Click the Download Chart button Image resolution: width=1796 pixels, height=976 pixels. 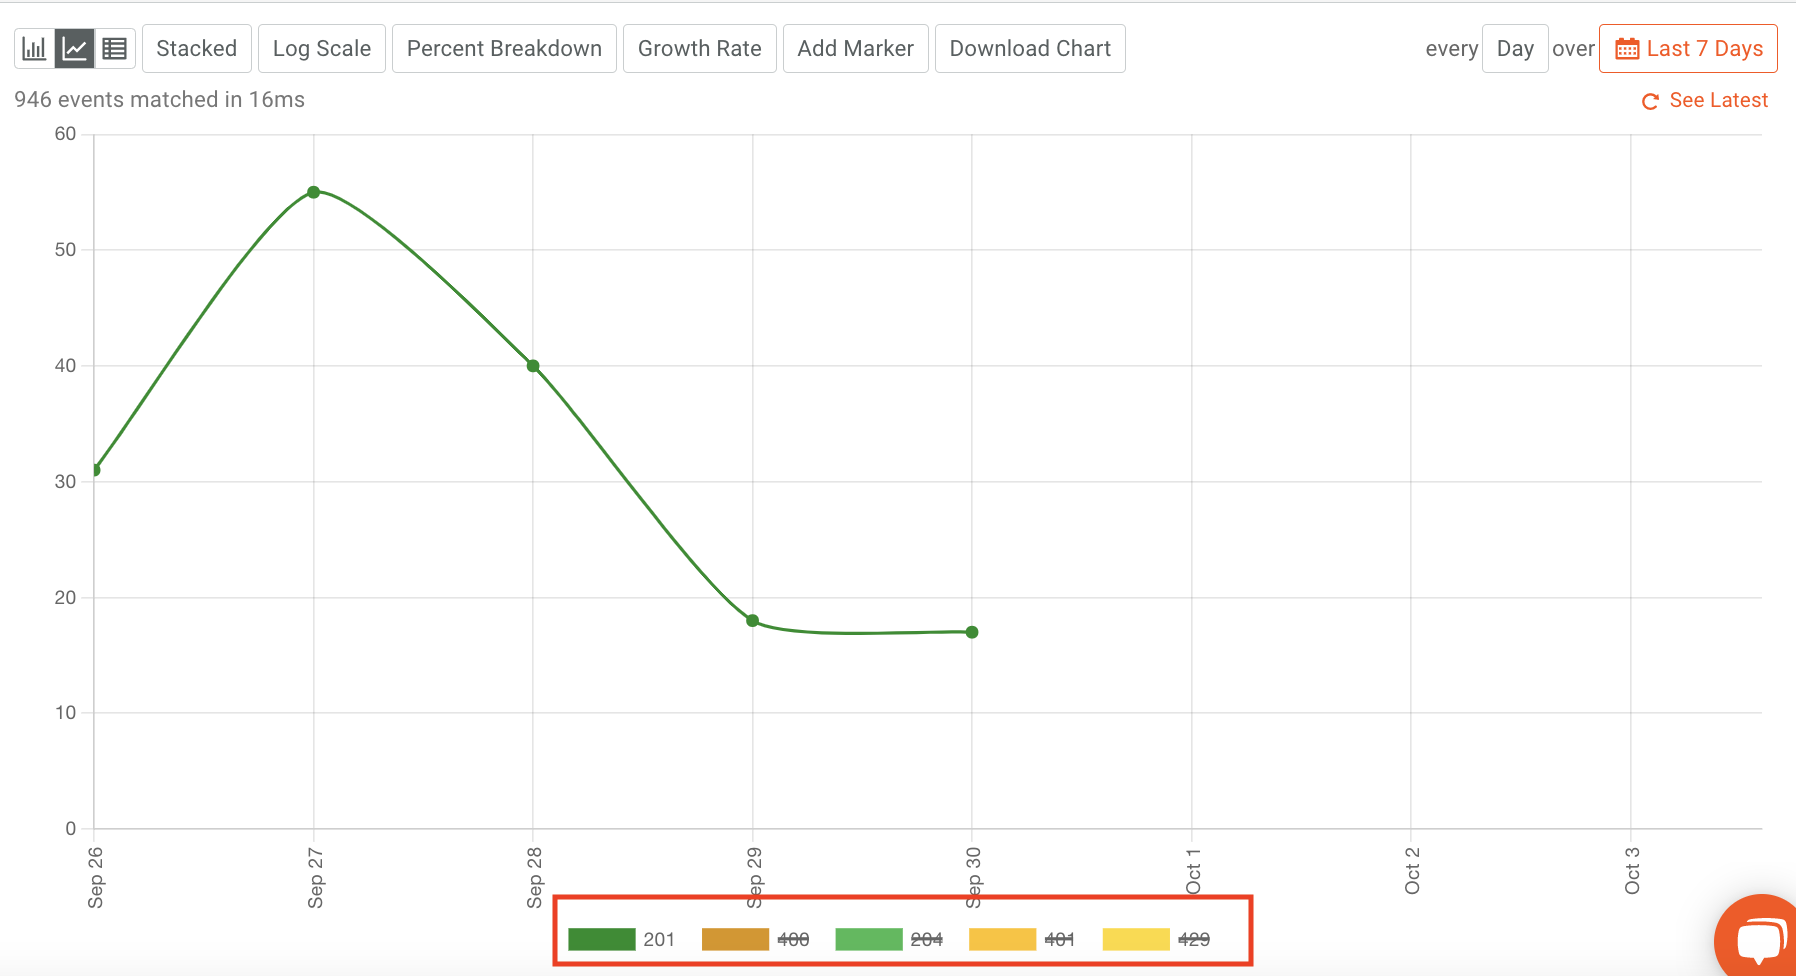(x=1030, y=47)
